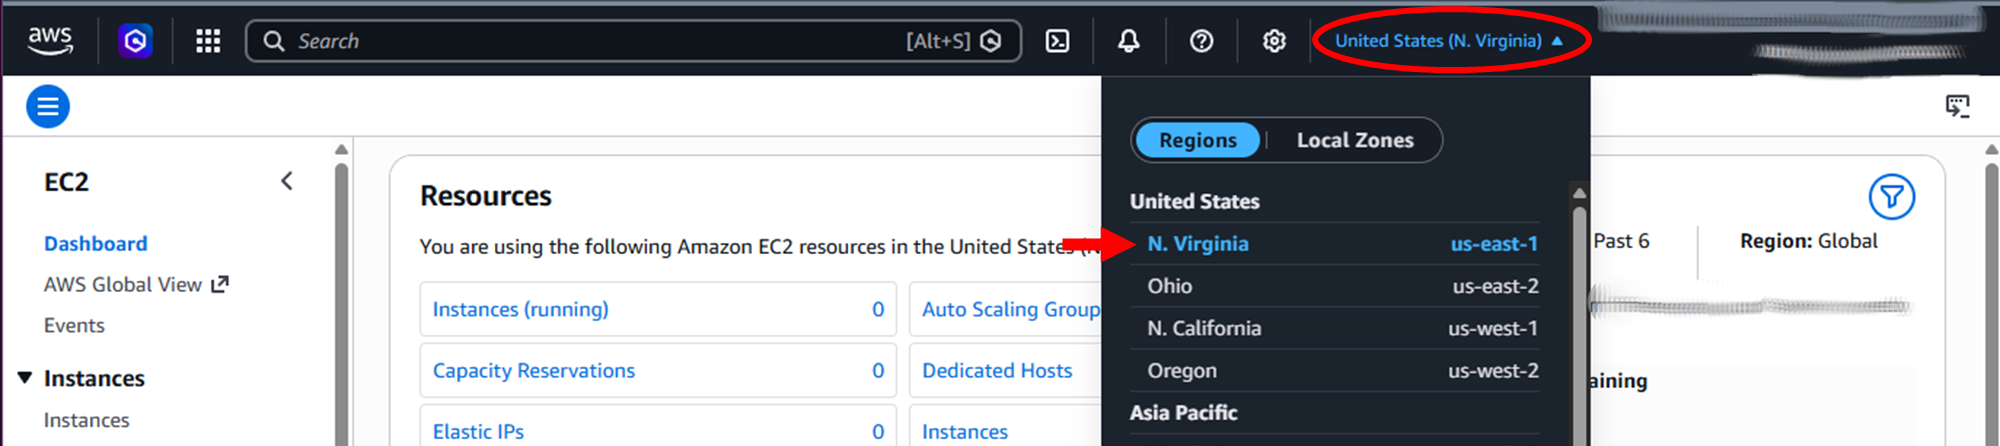
Task: Click the EC2 sidebar title
Action: tap(66, 182)
